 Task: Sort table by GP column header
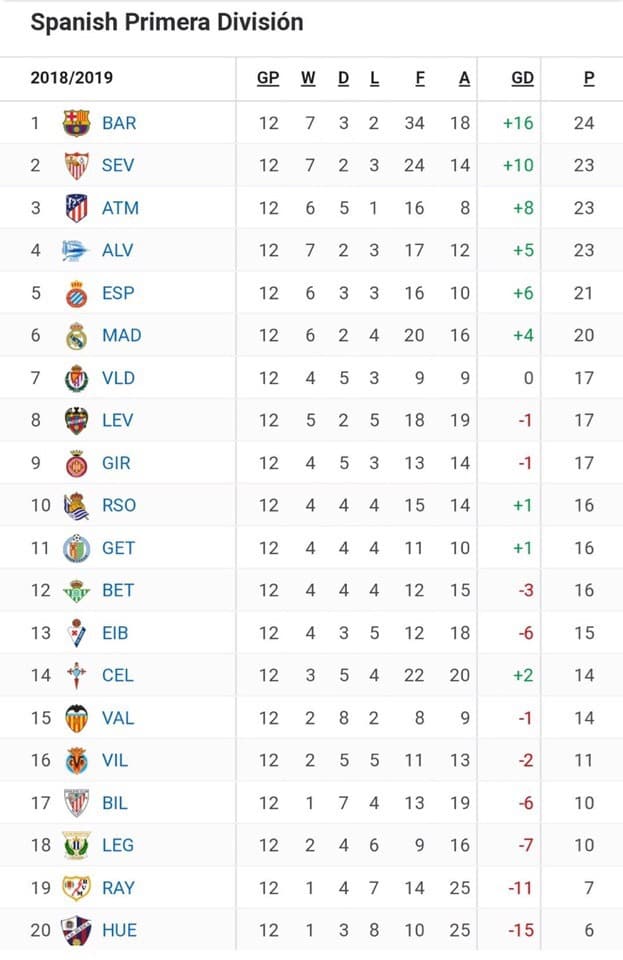268,78
